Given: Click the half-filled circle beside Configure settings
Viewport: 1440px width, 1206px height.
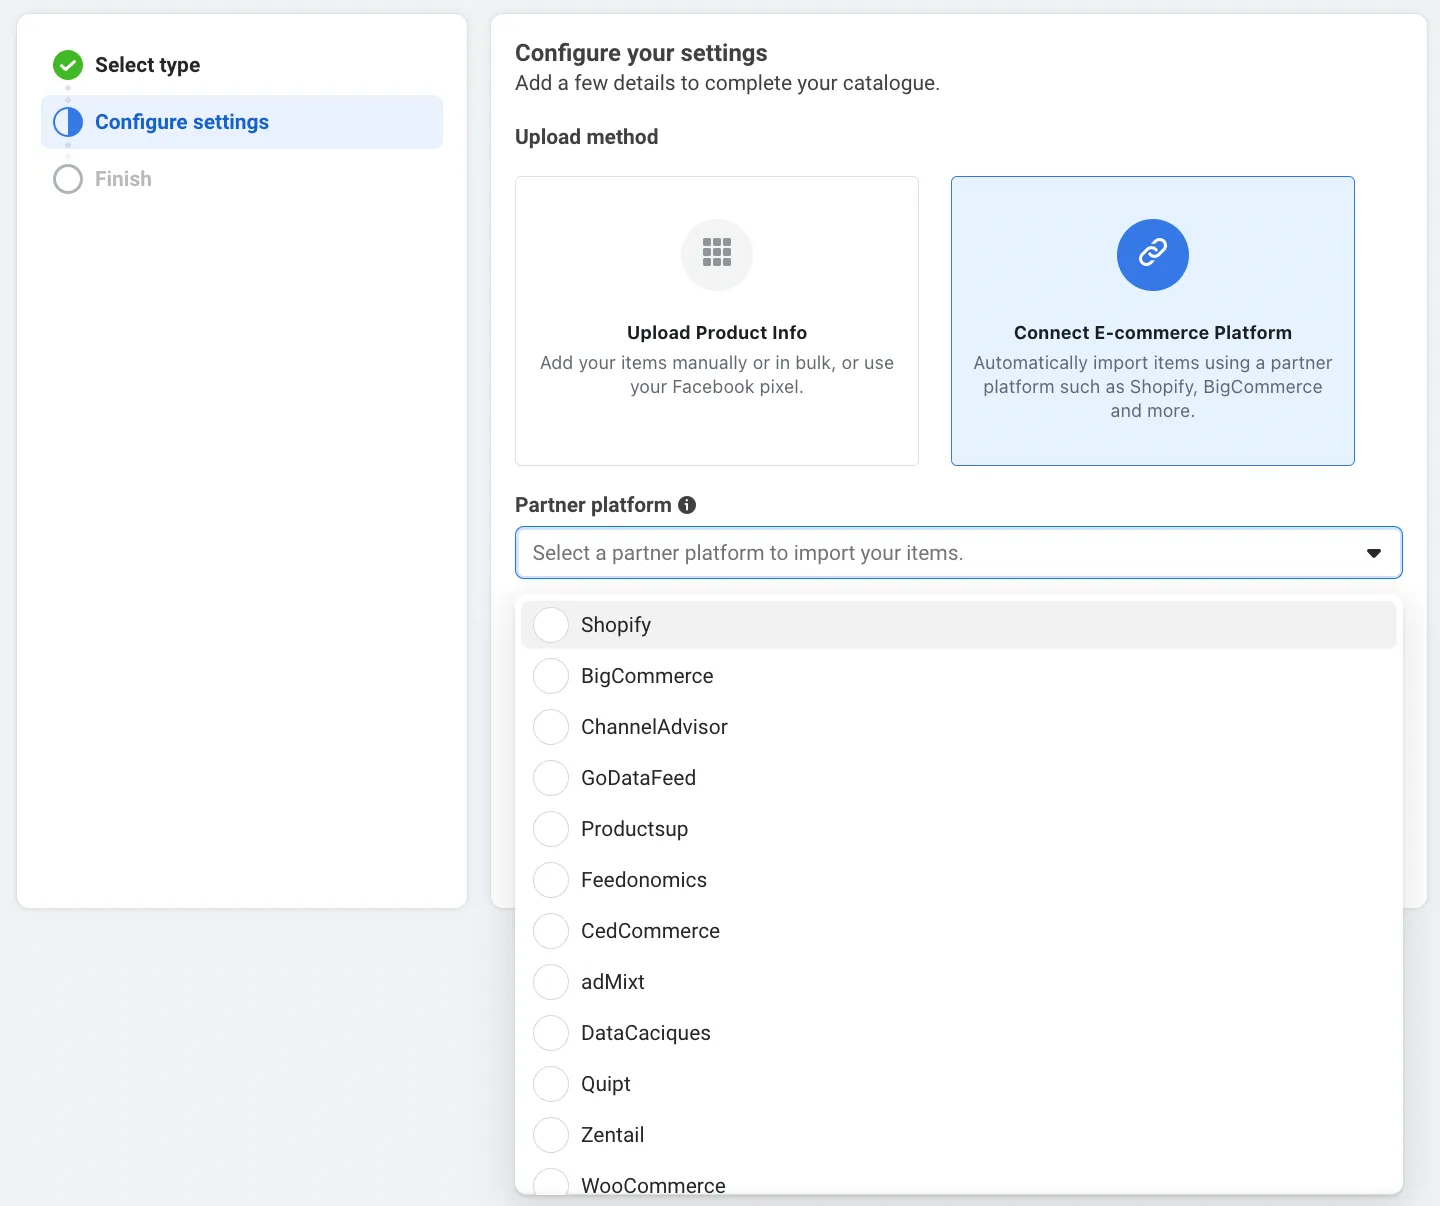Looking at the screenshot, I should [x=68, y=122].
